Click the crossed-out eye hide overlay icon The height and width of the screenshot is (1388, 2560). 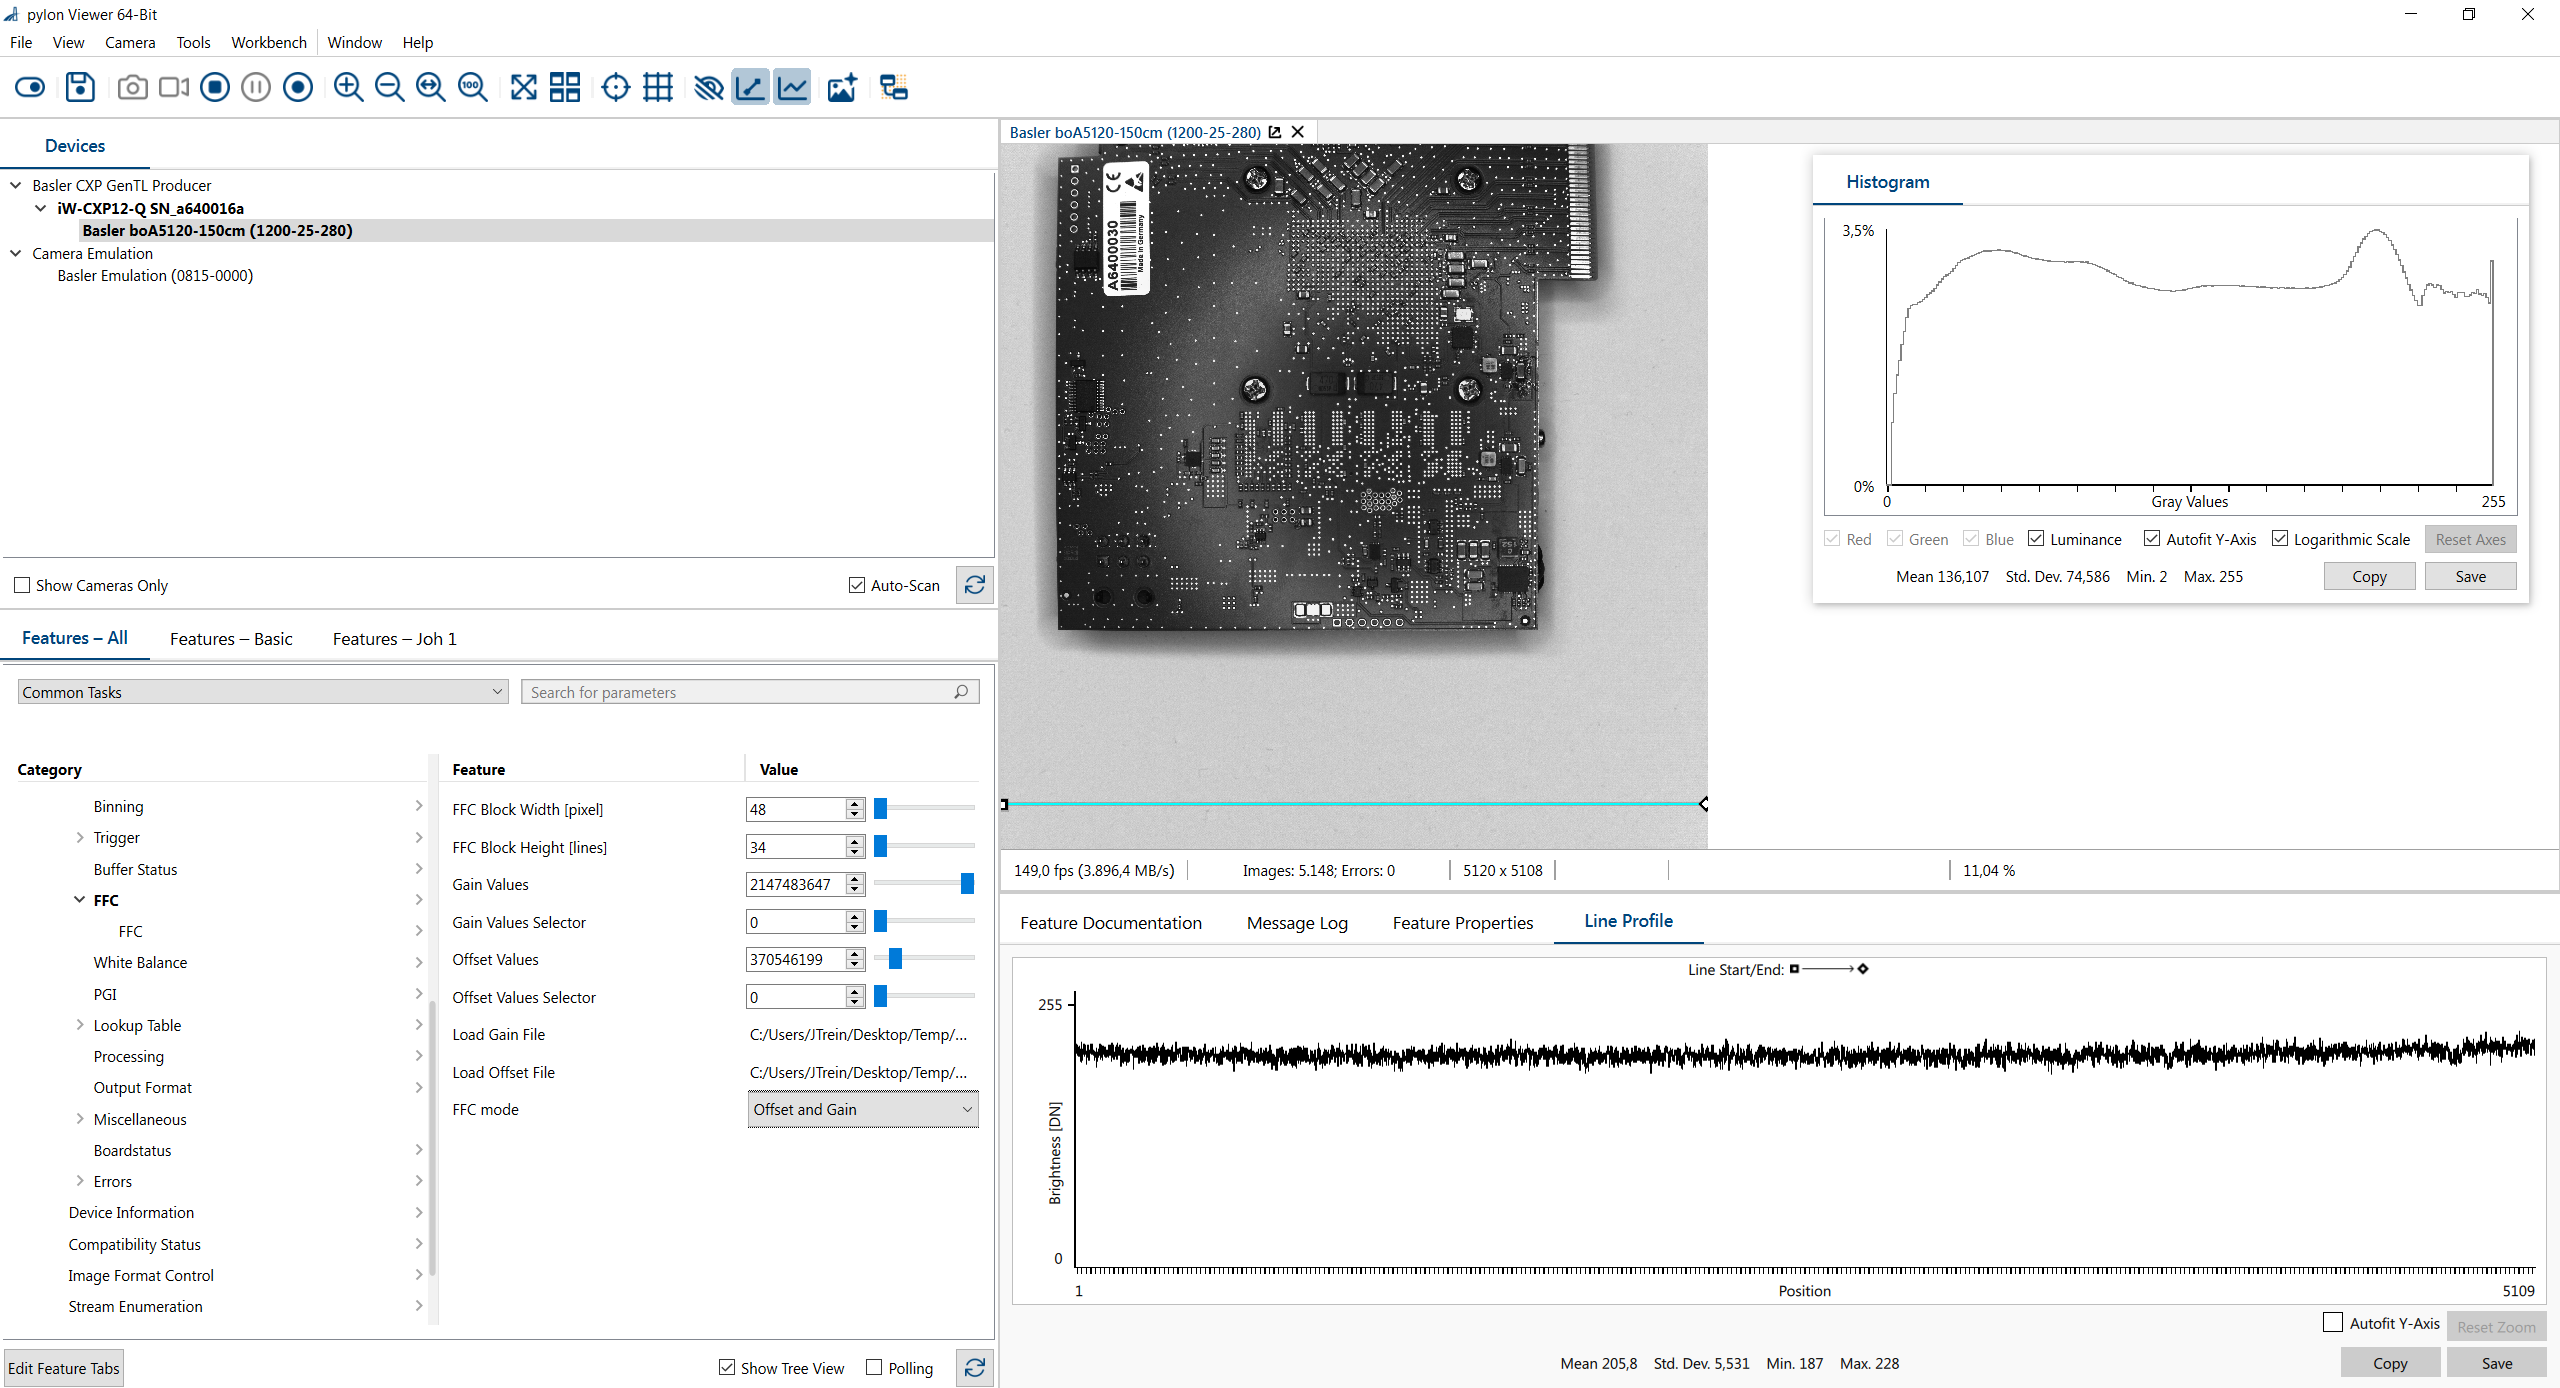[709, 88]
